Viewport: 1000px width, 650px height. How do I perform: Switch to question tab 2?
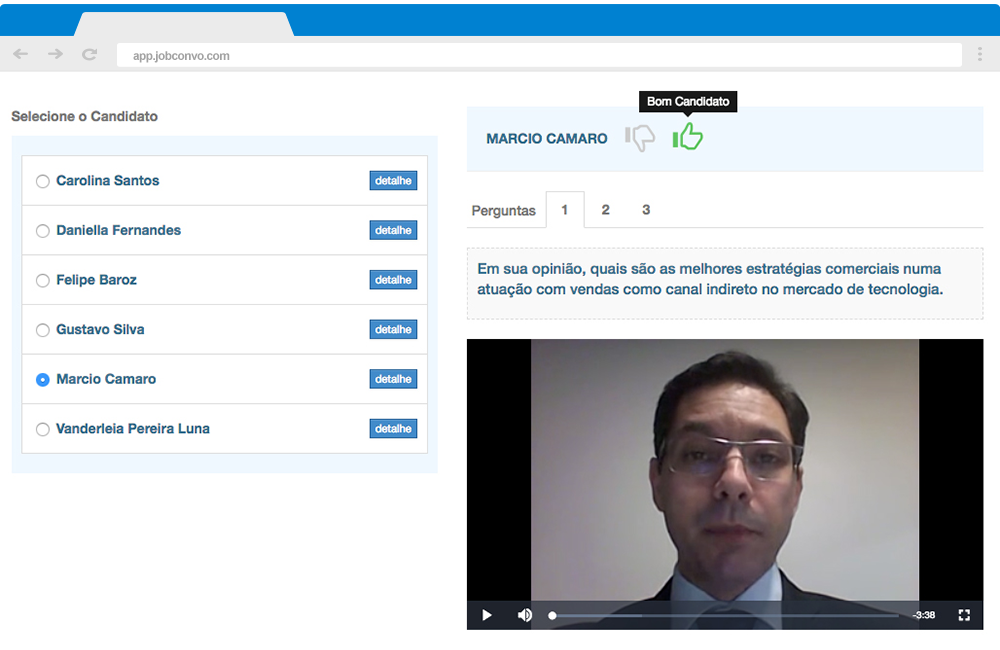tap(605, 210)
